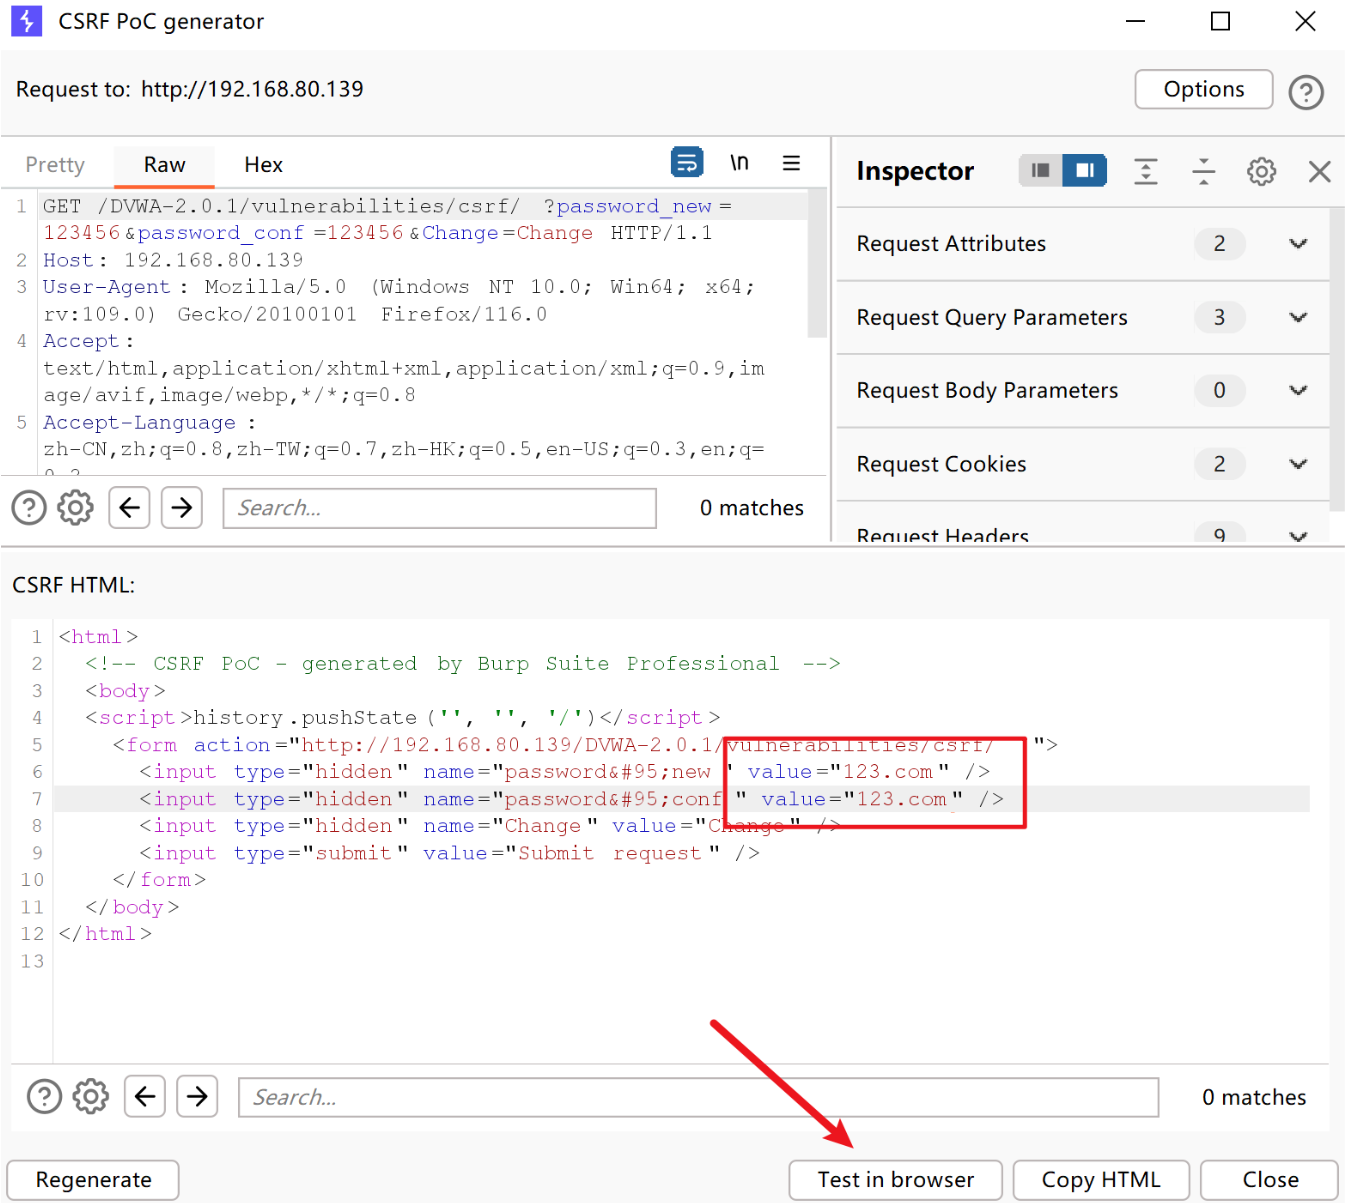
Task: Switch to the Pretty tab
Action: [x=55, y=165]
